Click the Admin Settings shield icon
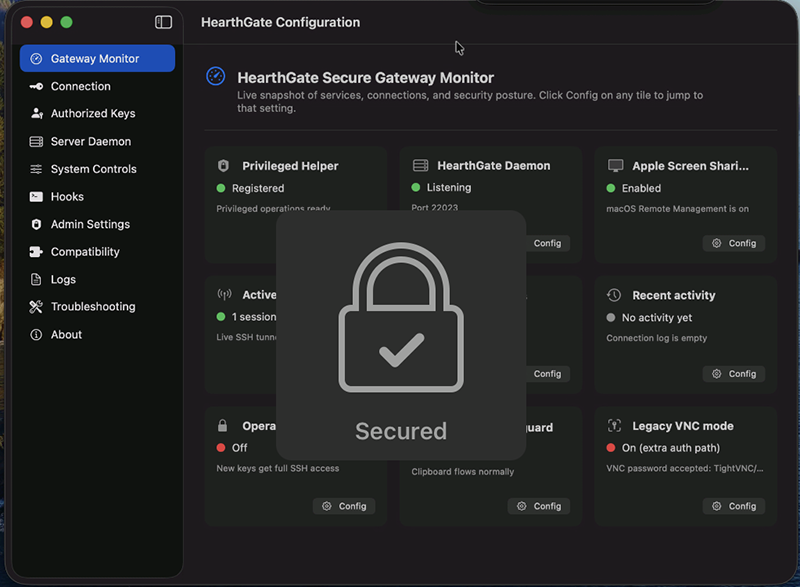Image resolution: width=800 pixels, height=587 pixels. pos(36,224)
